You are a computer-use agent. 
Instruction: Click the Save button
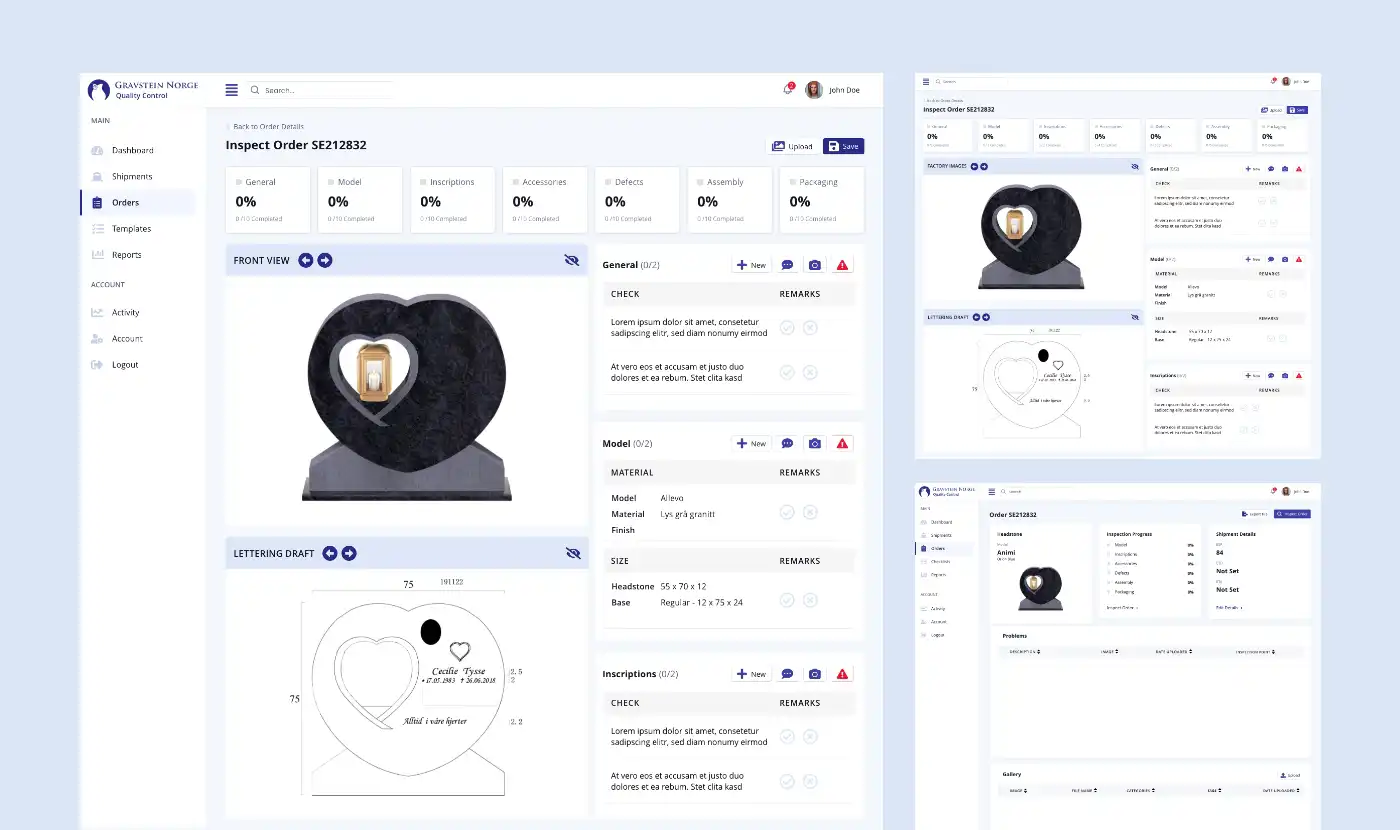click(x=843, y=146)
